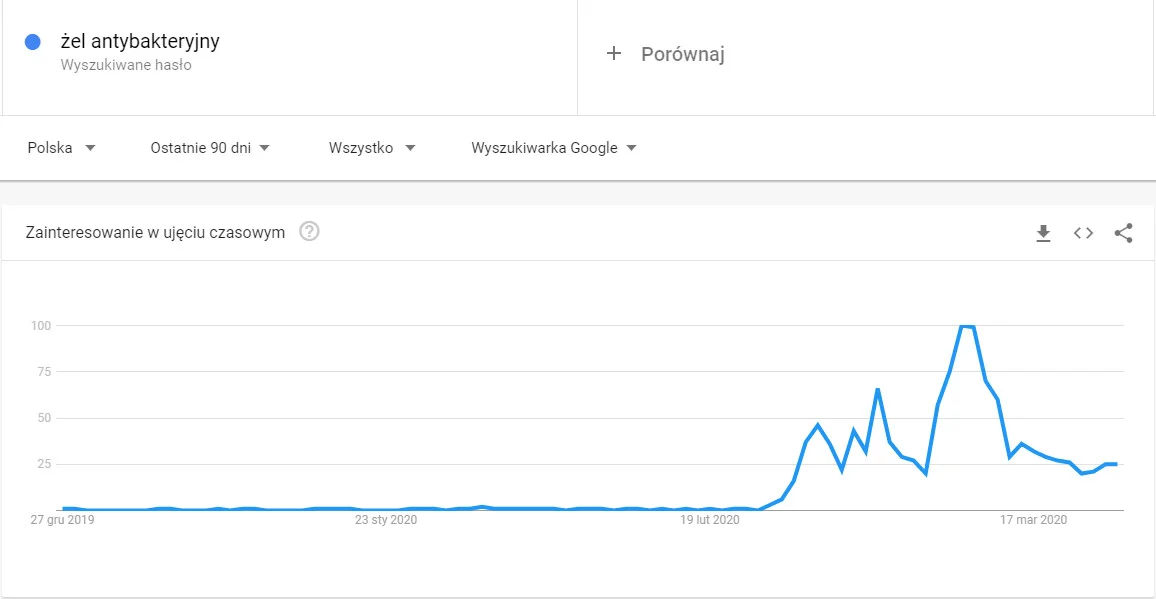Image resolution: width=1156 pixels, height=599 pixels.
Task: Open the Wszystko categories dropdown
Action: pos(372,148)
